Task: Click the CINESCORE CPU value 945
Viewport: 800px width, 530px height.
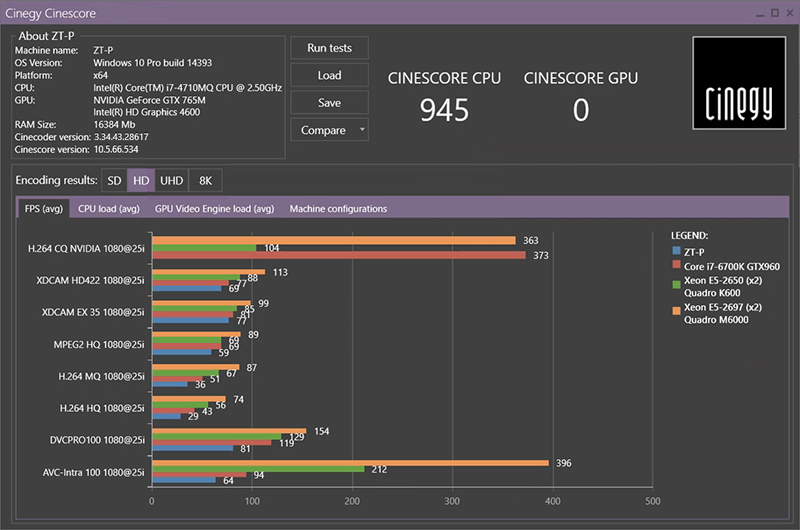Action: click(x=444, y=110)
